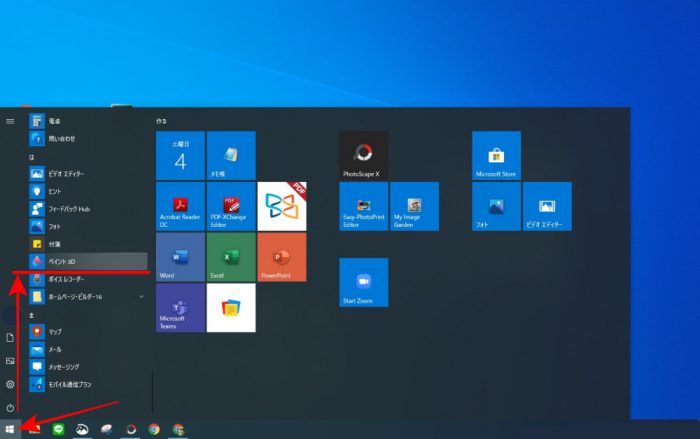This screenshot has width=700, height=439.
Task: Click the Start Zoom tile
Action: [364, 282]
